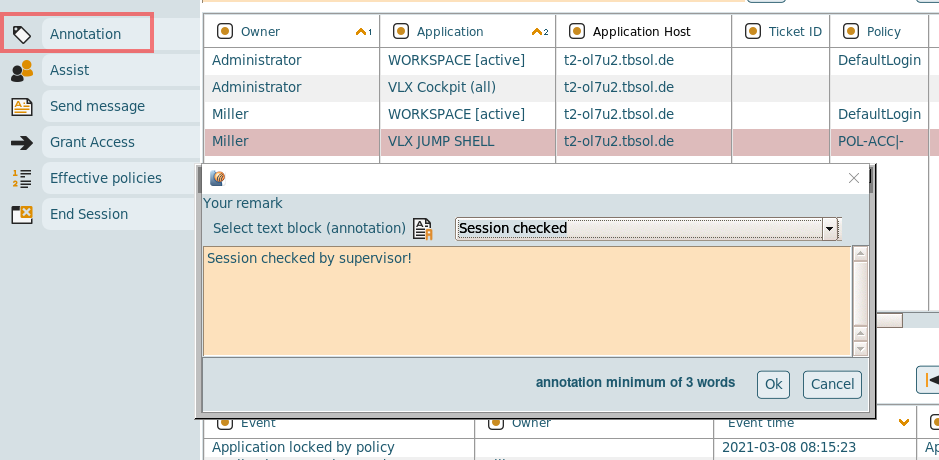Image resolution: width=939 pixels, height=460 pixels.
Task: Toggle the Ticket ID column filter button
Action: tap(753, 32)
